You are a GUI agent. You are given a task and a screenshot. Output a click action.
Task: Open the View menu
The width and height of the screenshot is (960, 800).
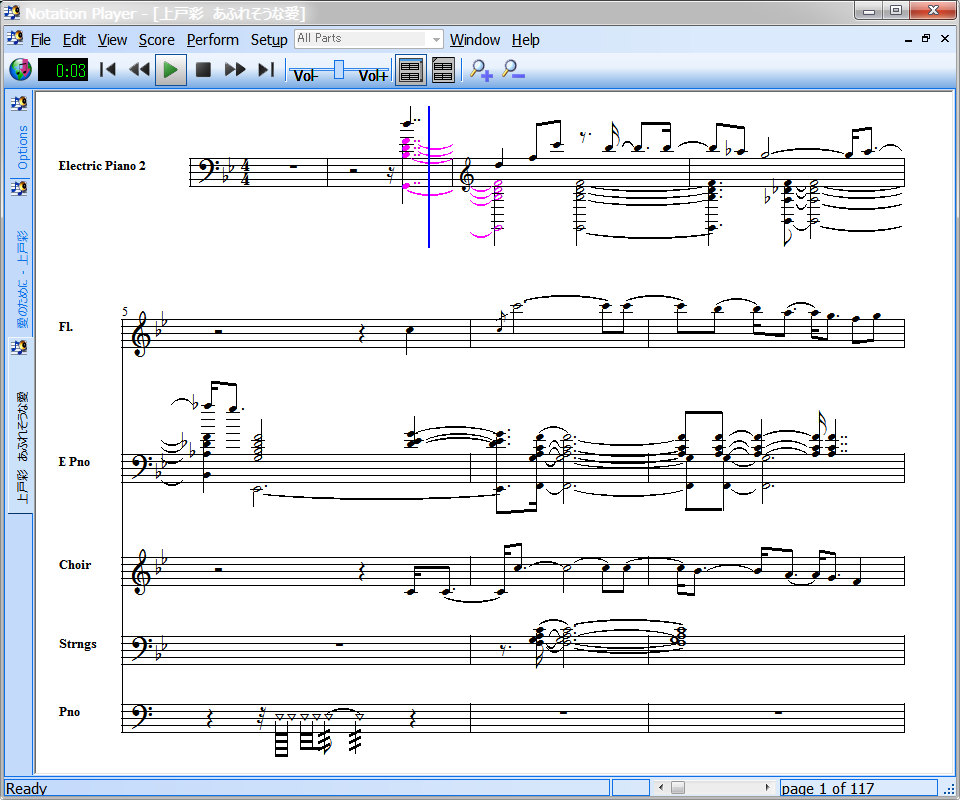(x=112, y=40)
